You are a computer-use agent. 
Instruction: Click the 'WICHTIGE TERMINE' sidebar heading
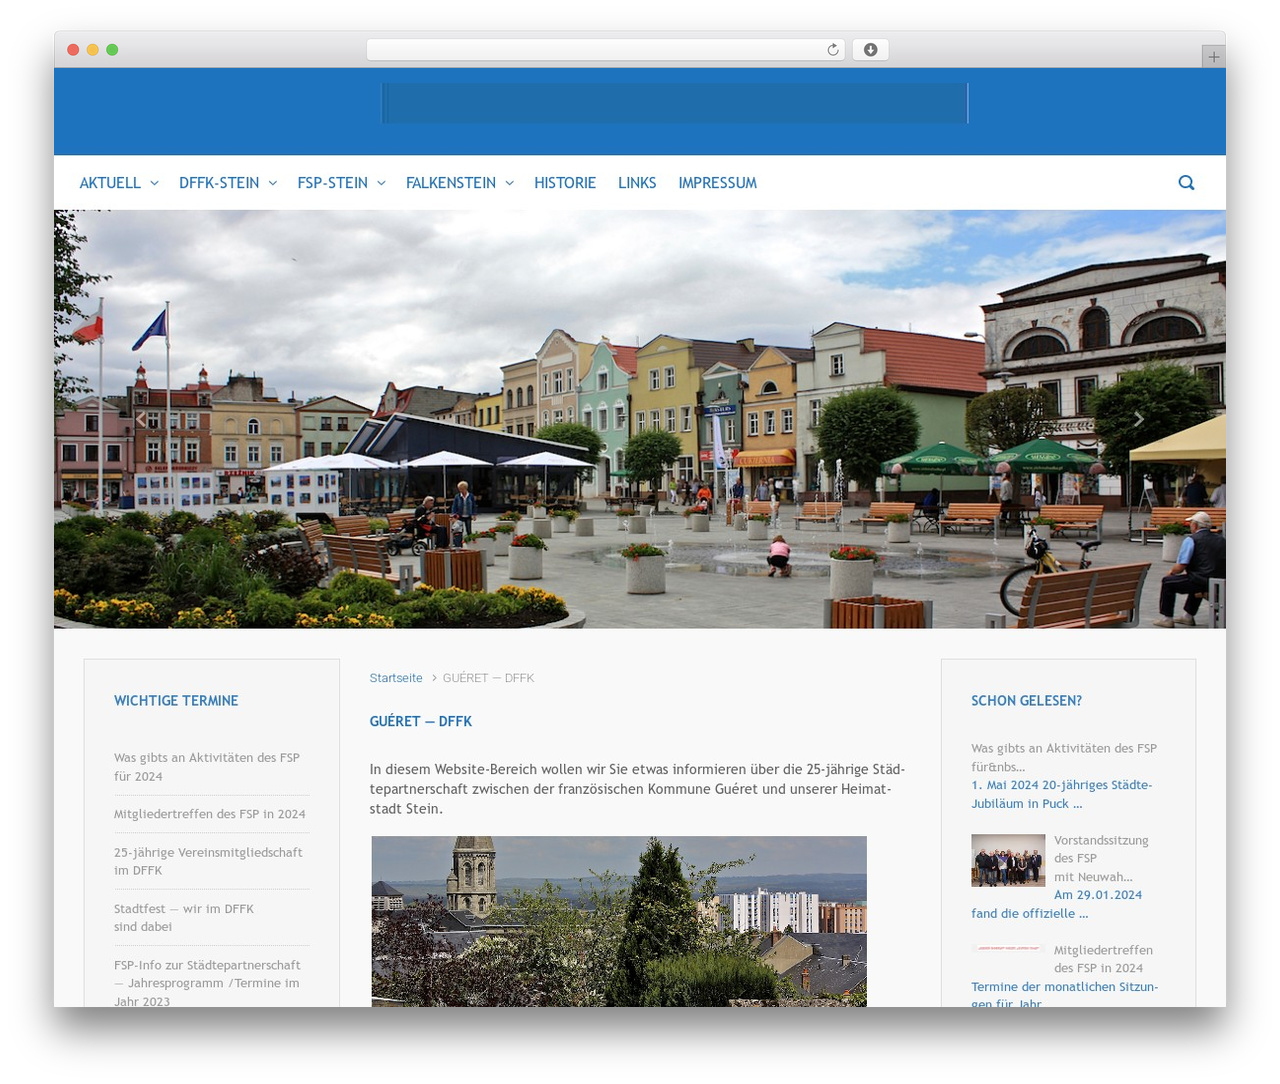pyautogui.click(x=176, y=701)
